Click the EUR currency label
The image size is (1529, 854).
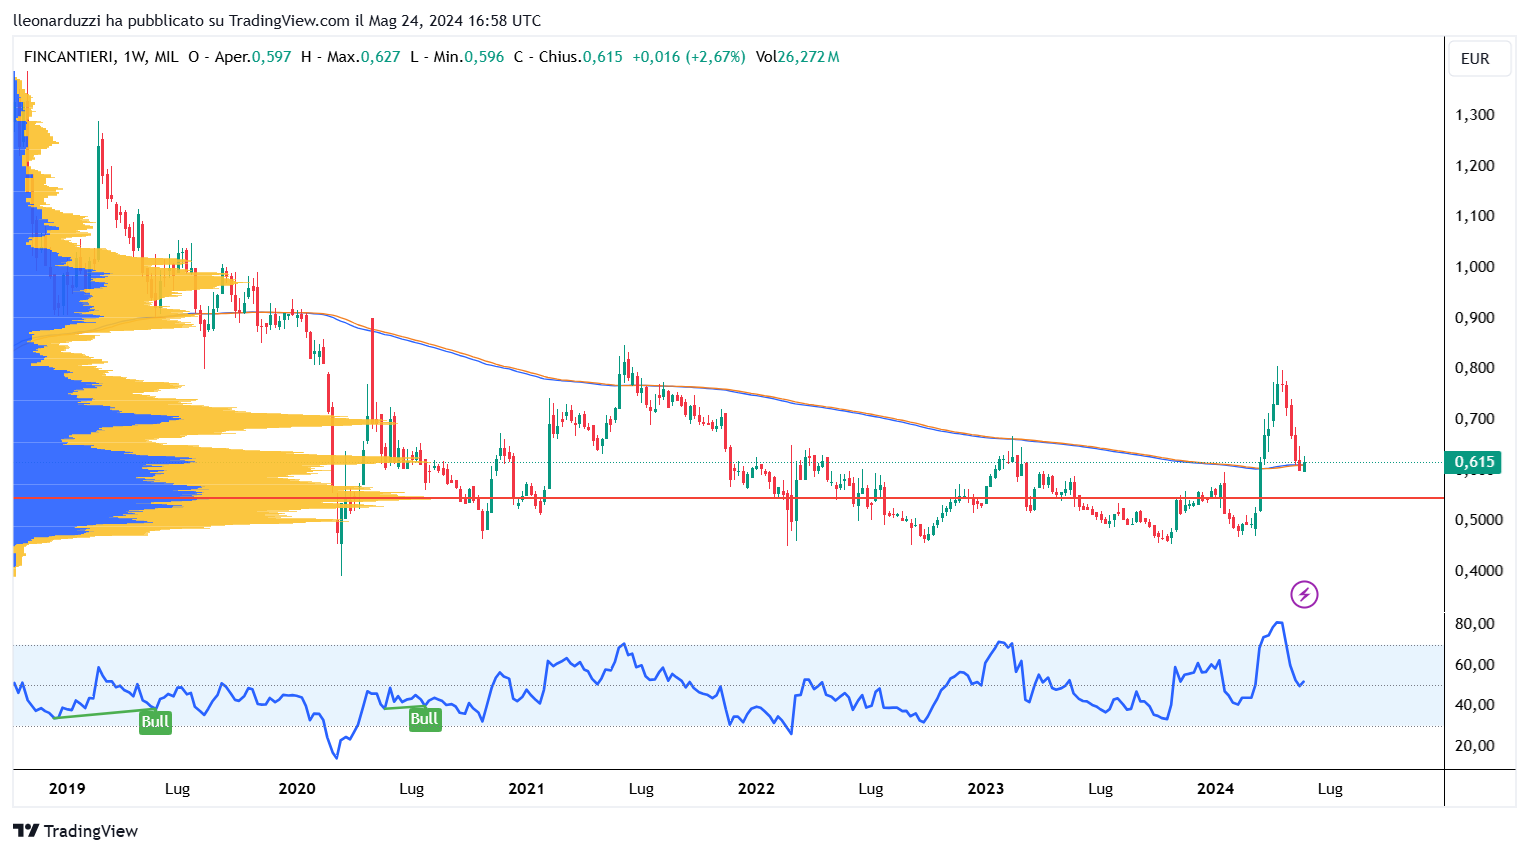1475,59
